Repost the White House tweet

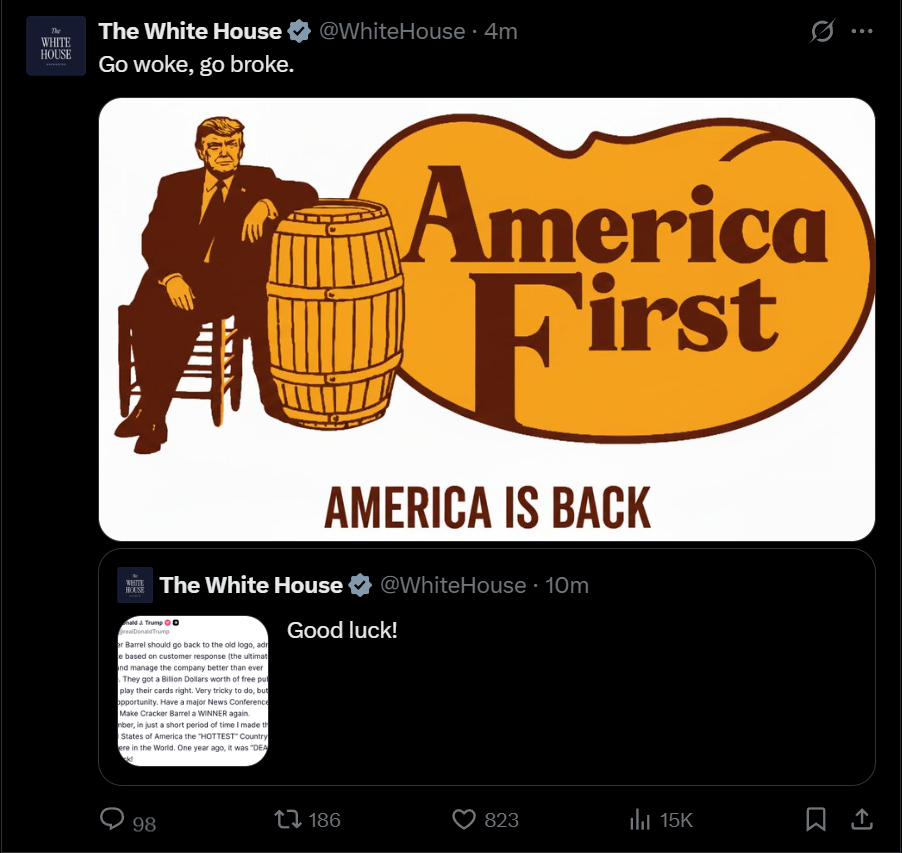pyautogui.click(x=288, y=819)
